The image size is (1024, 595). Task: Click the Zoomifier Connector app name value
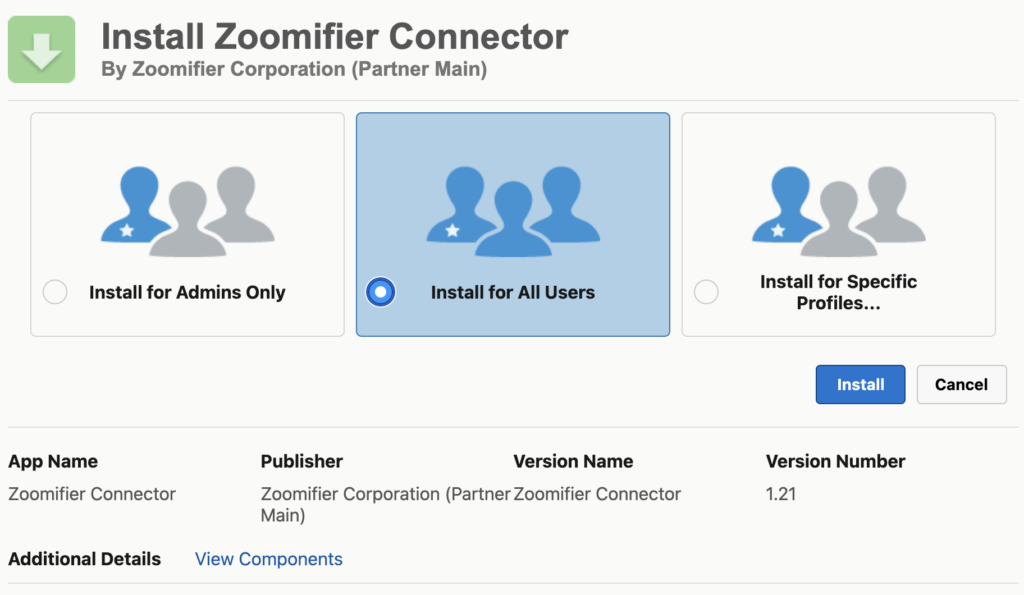coord(92,494)
